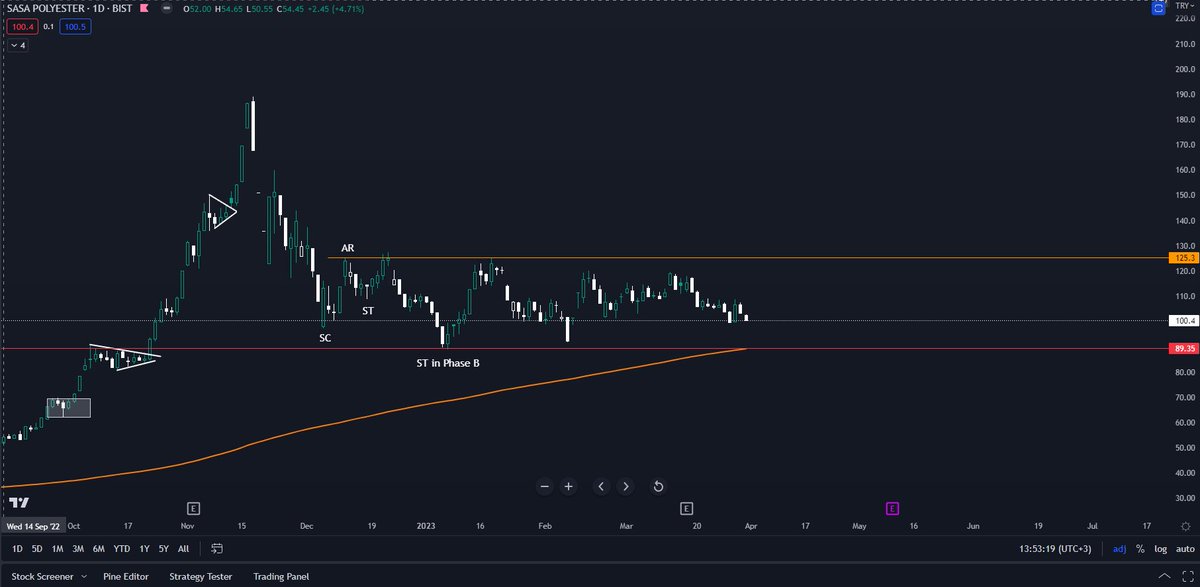This screenshot has width=1200, height=587.
Task: Click the earnings E marker near November
Action: click(193, 508)
